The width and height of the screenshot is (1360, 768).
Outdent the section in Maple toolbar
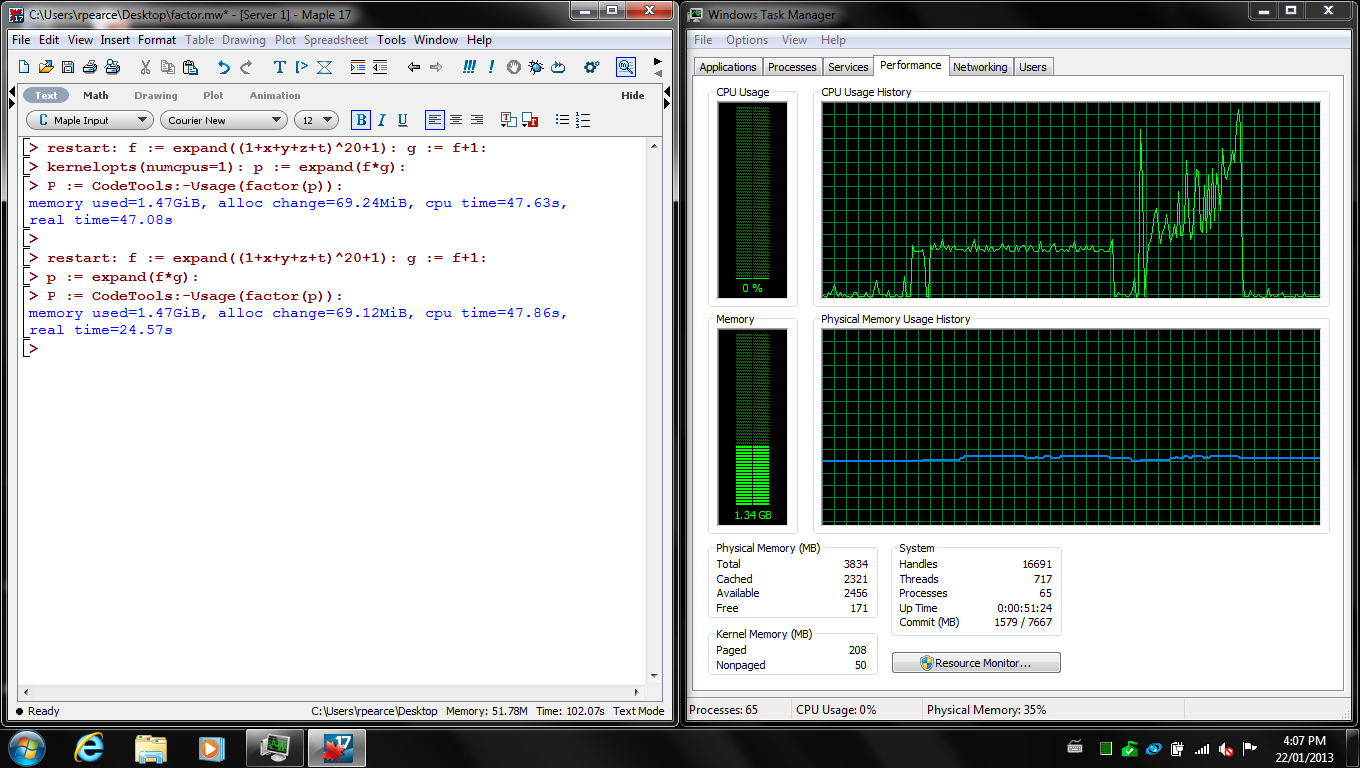(380, 67)
